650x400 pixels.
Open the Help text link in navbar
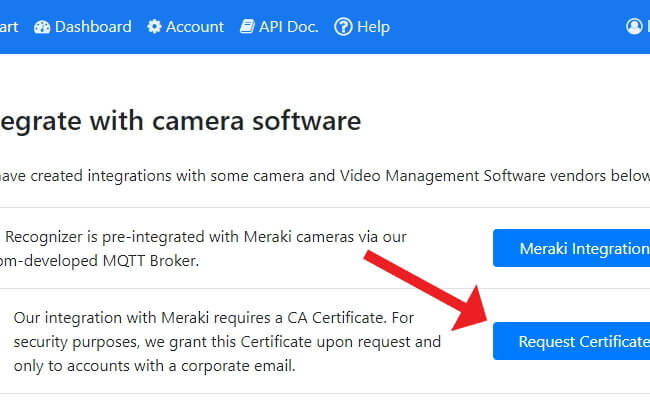click(374, 27)
